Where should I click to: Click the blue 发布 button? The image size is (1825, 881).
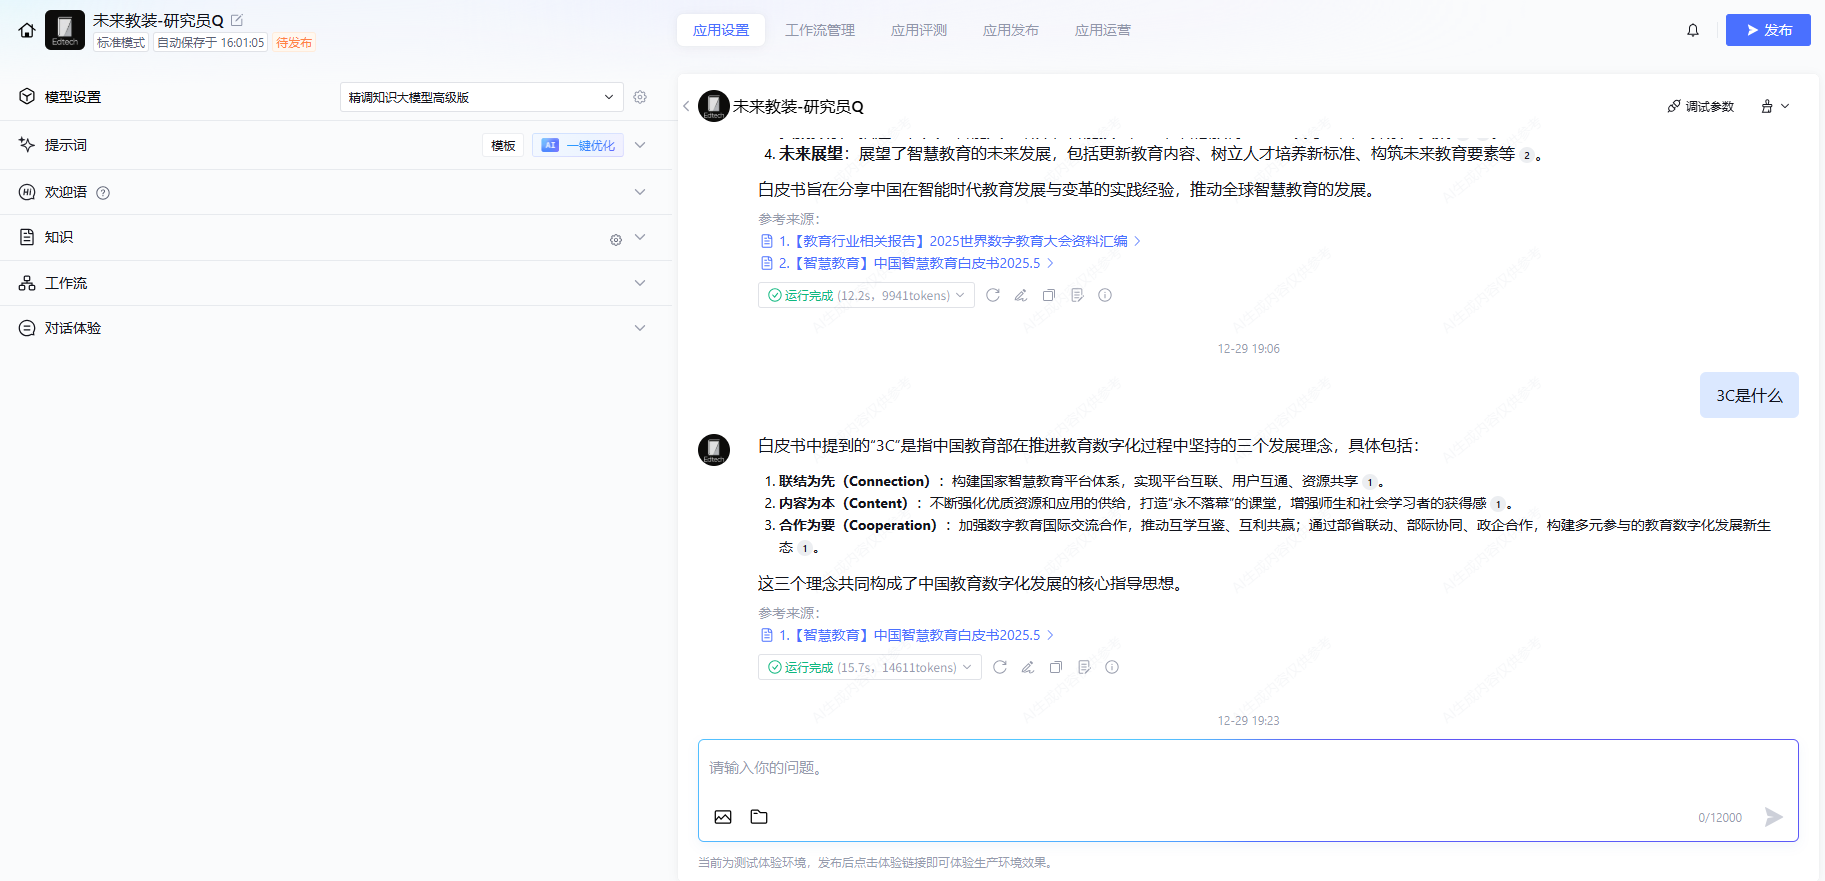coord(1768,30)
